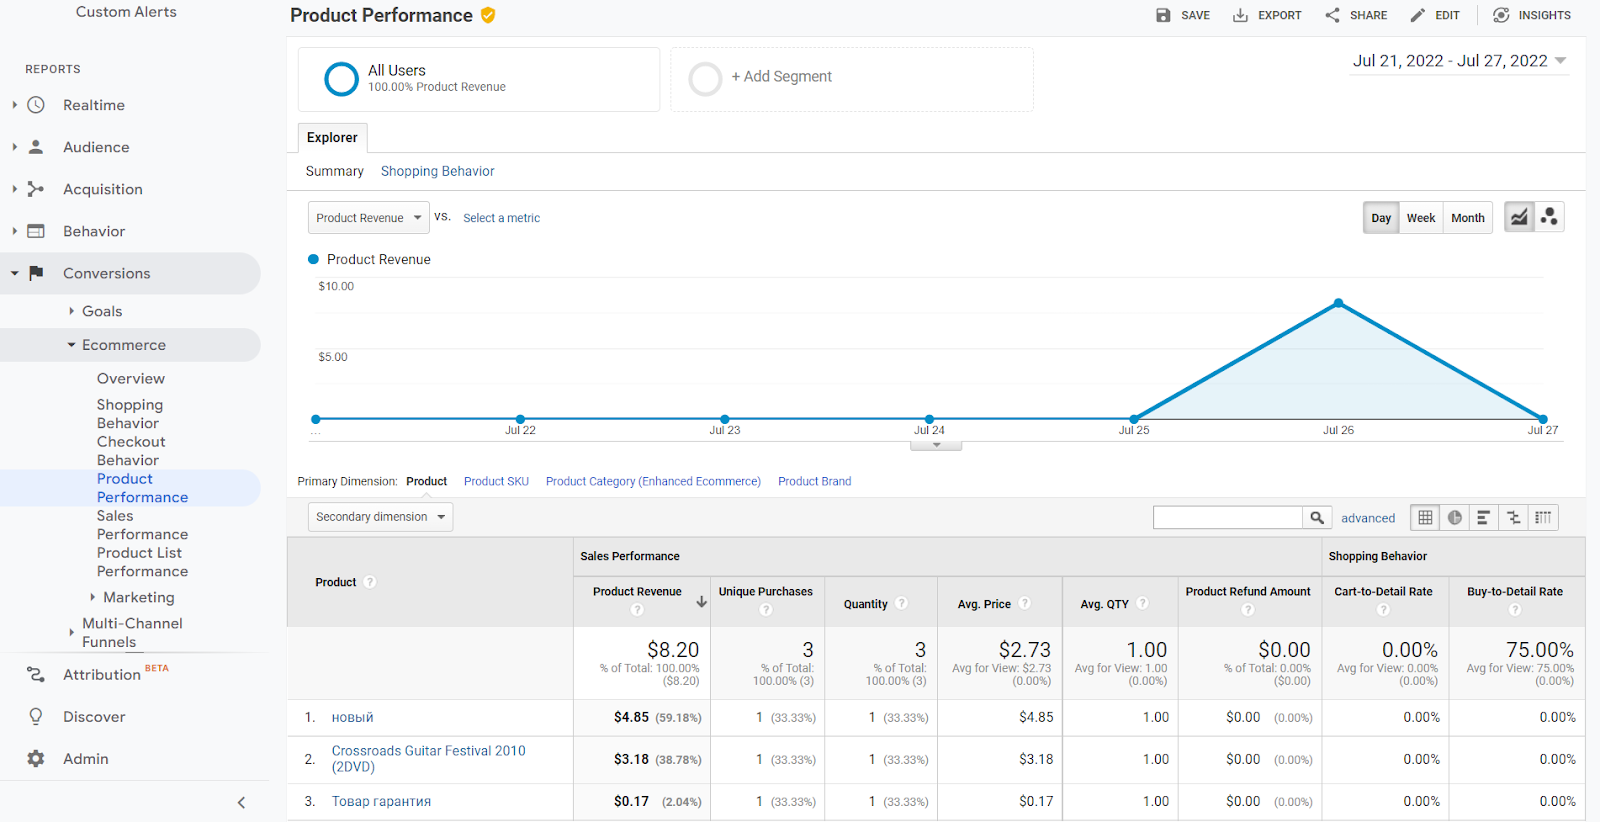Click the Export download icon
The width and height of the screenshot is (1600, 822).
click(1240, 15)
